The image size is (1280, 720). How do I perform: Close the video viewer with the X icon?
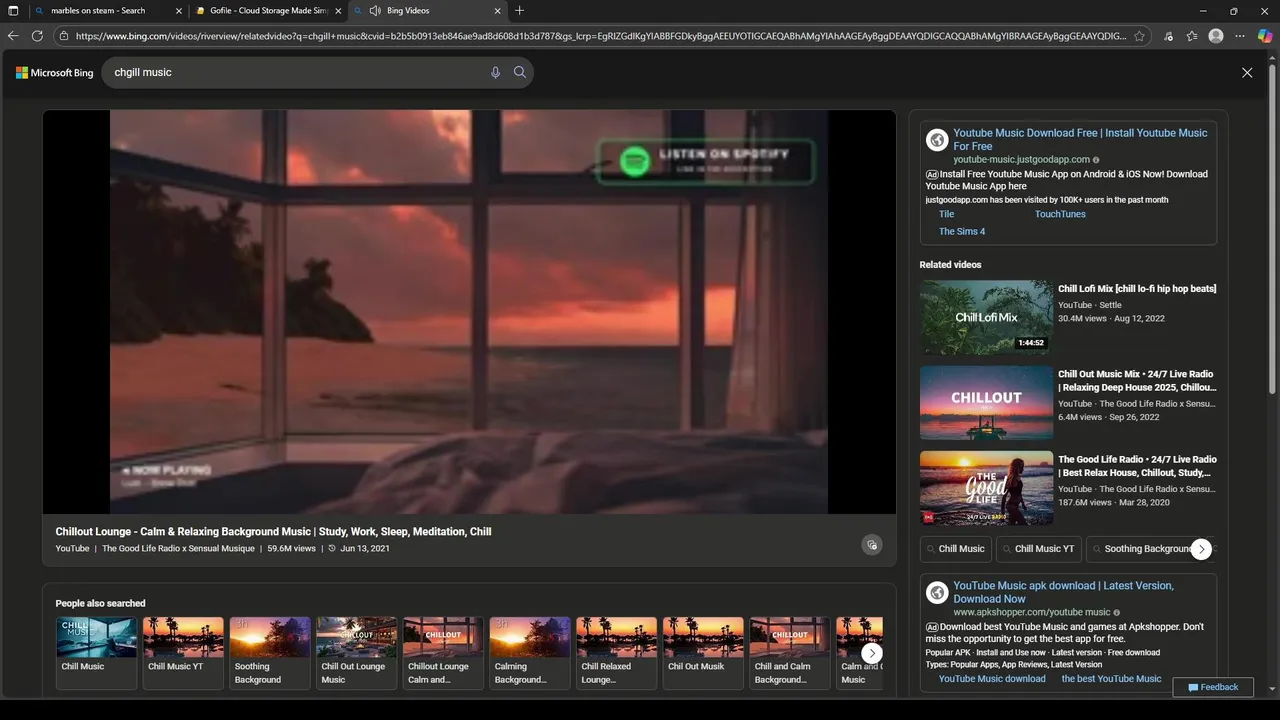click(1247, 73)
